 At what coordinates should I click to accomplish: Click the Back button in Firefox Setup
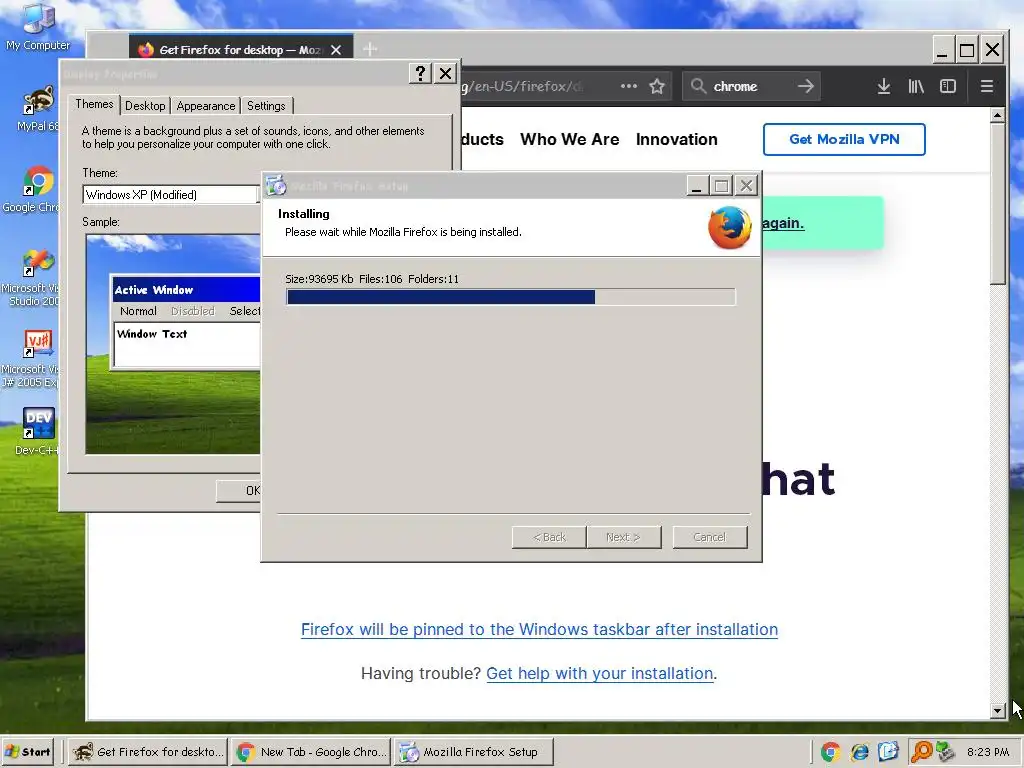point(549,537)
